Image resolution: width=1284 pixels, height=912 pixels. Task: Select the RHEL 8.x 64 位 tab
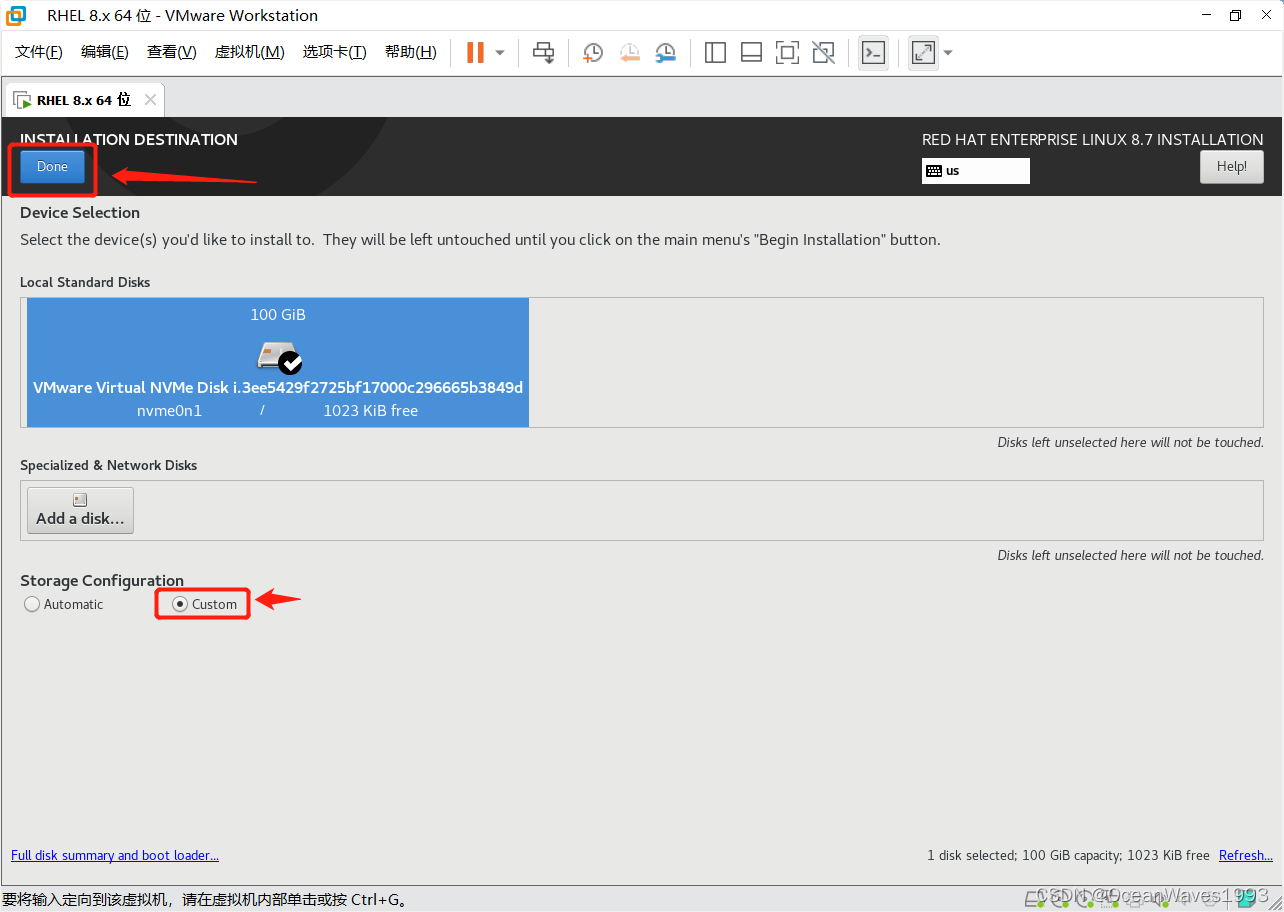pyautogui.click(x=84, y=100)
